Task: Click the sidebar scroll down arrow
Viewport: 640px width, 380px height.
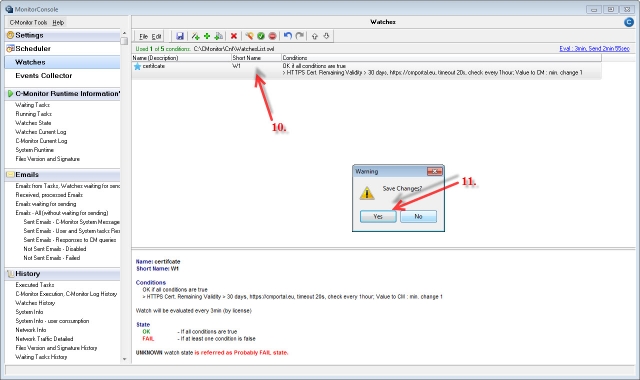Action: [x=124, y=359]
